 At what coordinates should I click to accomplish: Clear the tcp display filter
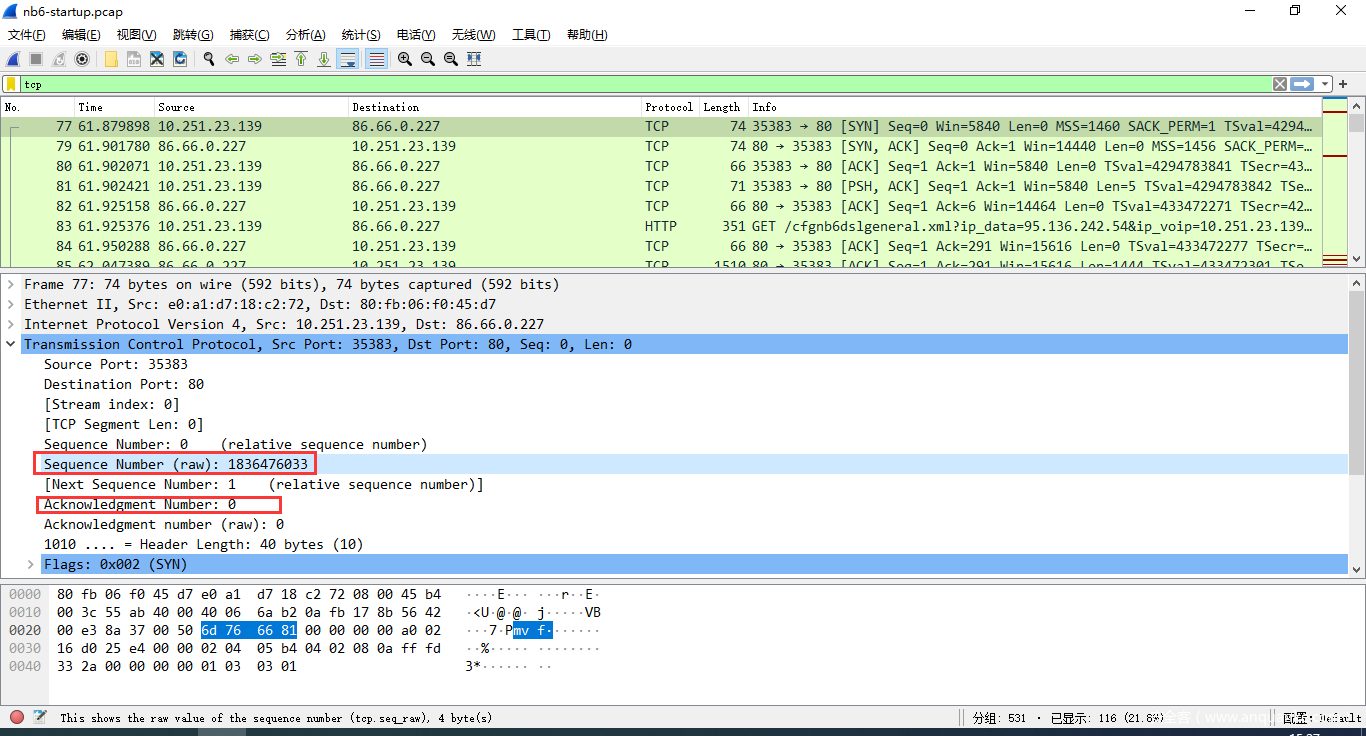pos(1279,84)
